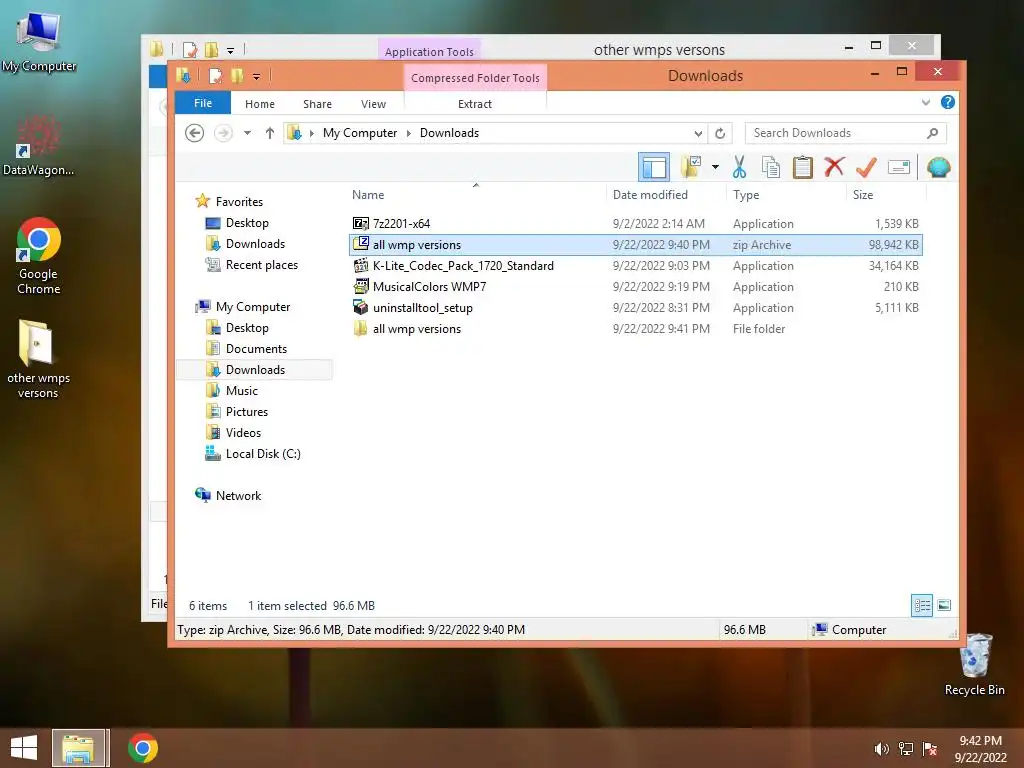Go back with the Back arrow button
Image resolution: width=1024 pixels, height=768 pixels.
click(195, 133)
